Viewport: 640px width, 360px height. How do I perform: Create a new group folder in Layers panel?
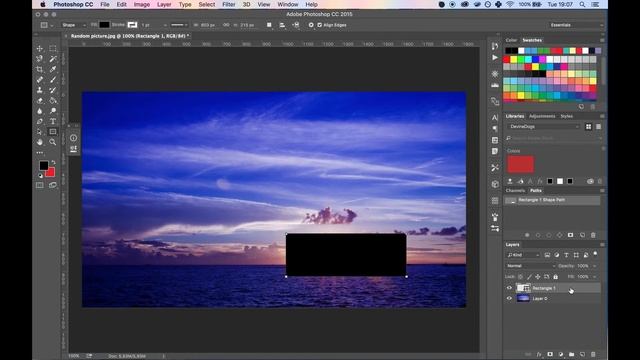coord(571,354)
